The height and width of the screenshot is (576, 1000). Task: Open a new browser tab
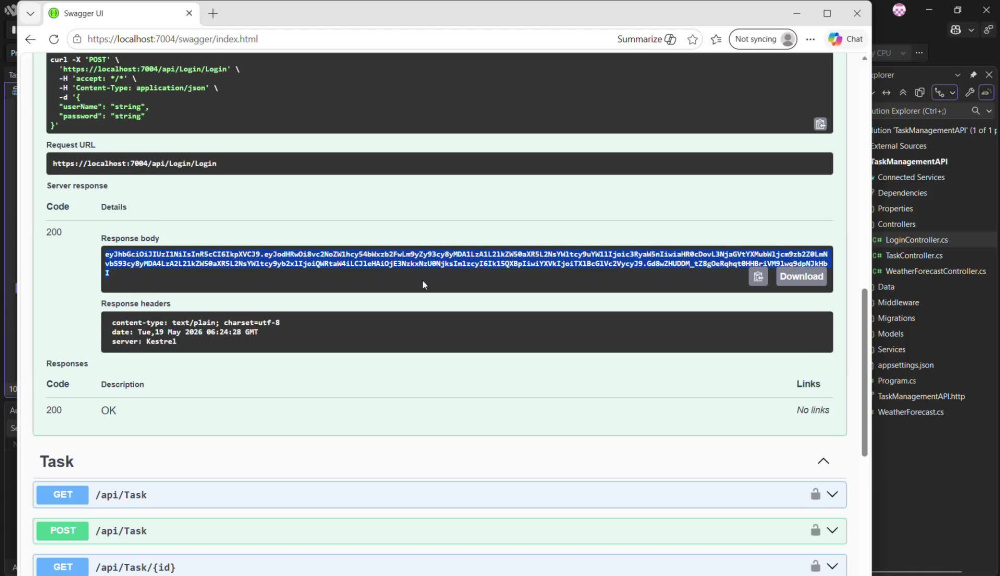point(213,13)
